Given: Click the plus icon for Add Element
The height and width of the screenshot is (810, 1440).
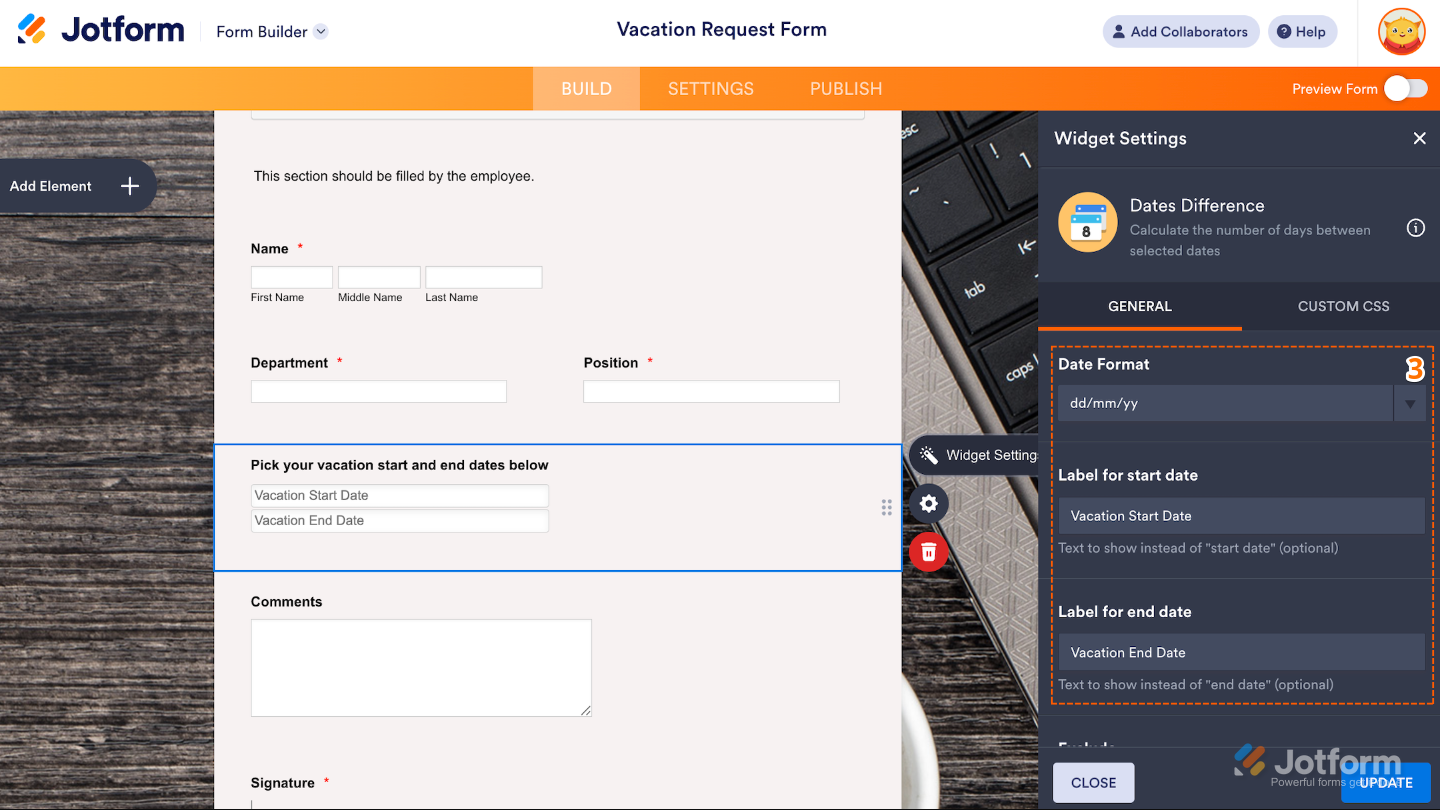Looking at the screenshot, I should pyautogui.click(x=129, y=186).
